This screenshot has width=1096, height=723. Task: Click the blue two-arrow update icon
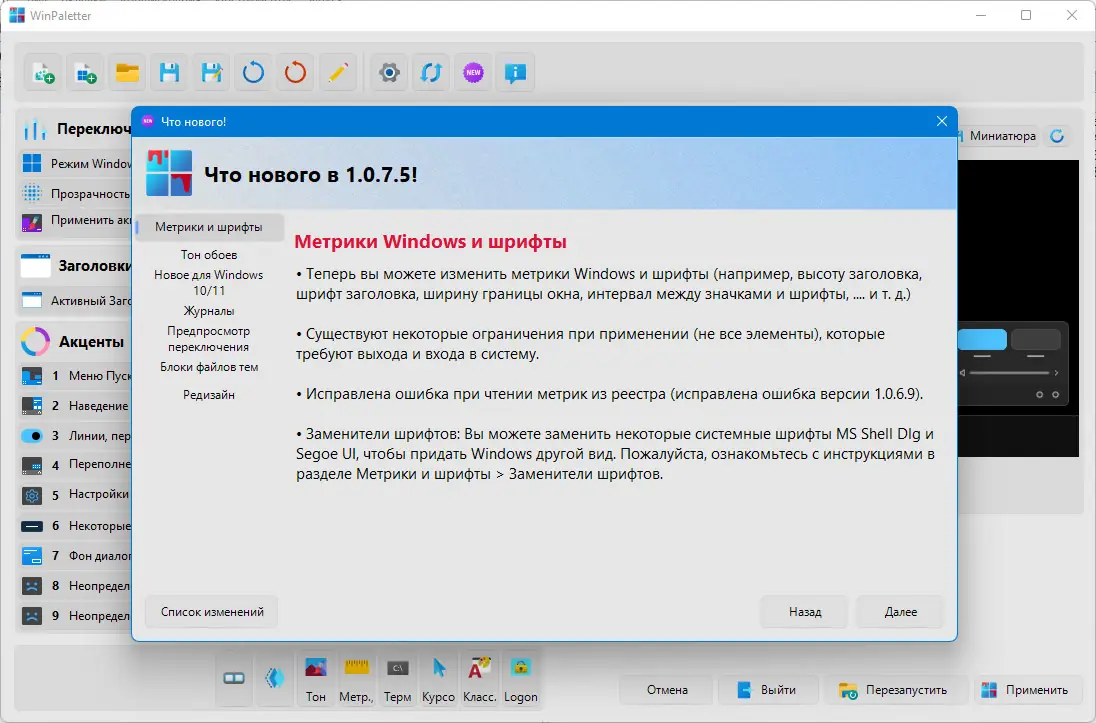[x=431, y=73]
